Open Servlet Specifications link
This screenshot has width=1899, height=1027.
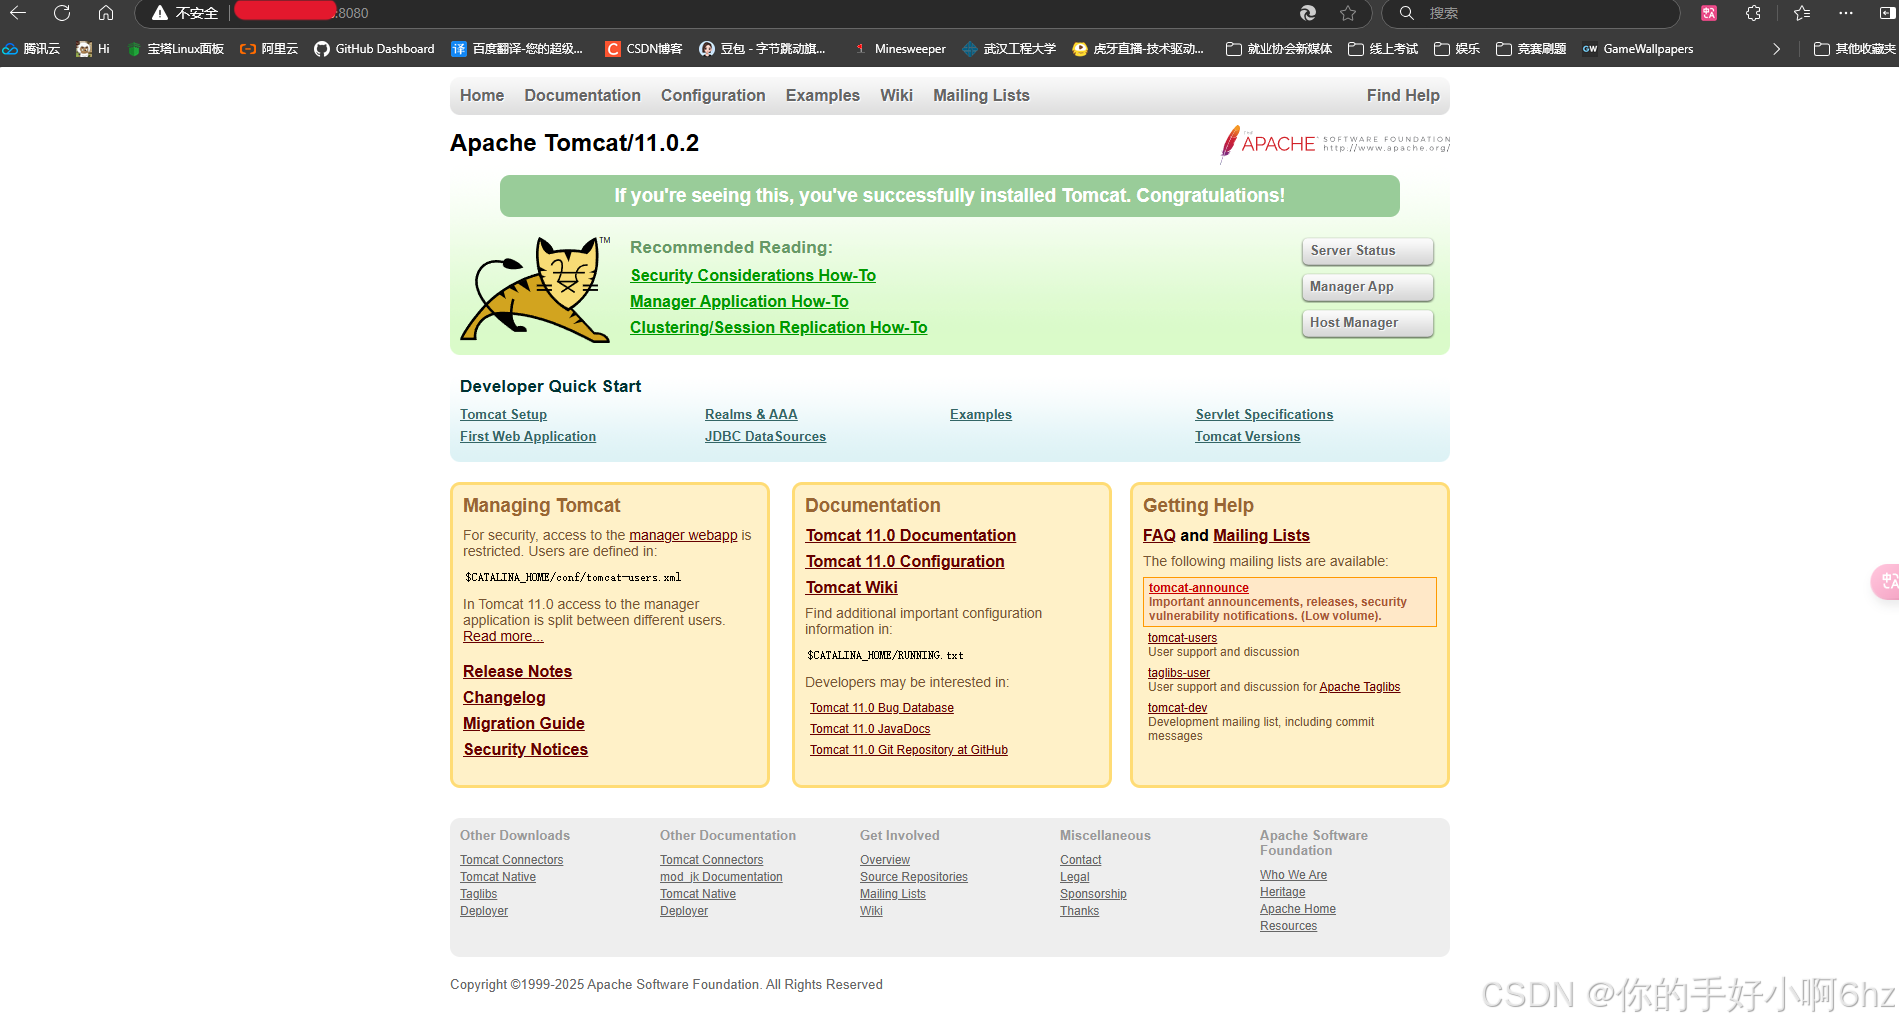[x=1264, y=414]
